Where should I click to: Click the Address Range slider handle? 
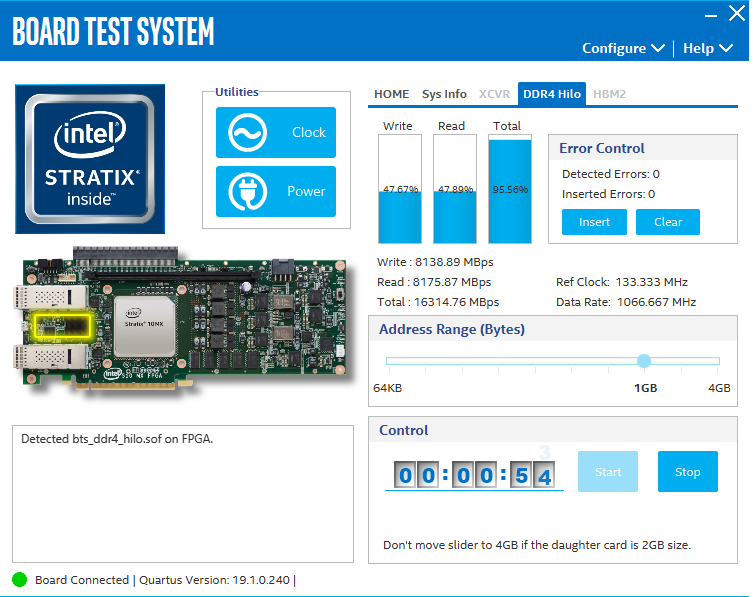point(644,361)
